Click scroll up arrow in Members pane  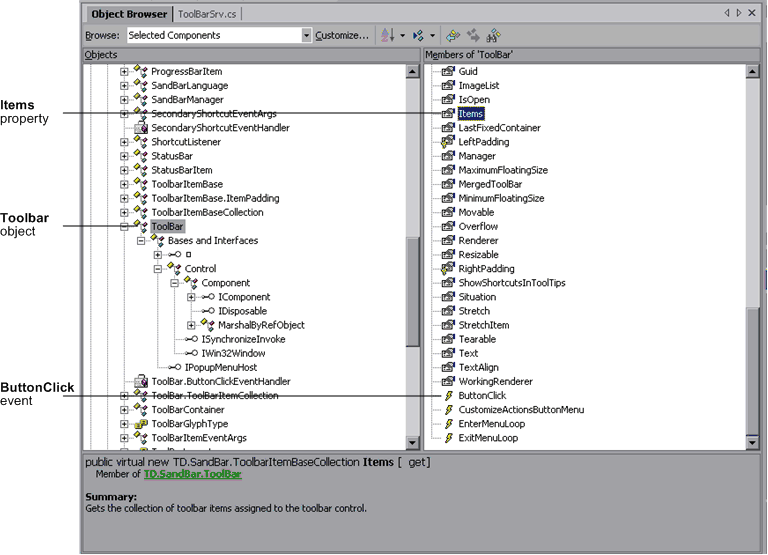tap(752, 72)
